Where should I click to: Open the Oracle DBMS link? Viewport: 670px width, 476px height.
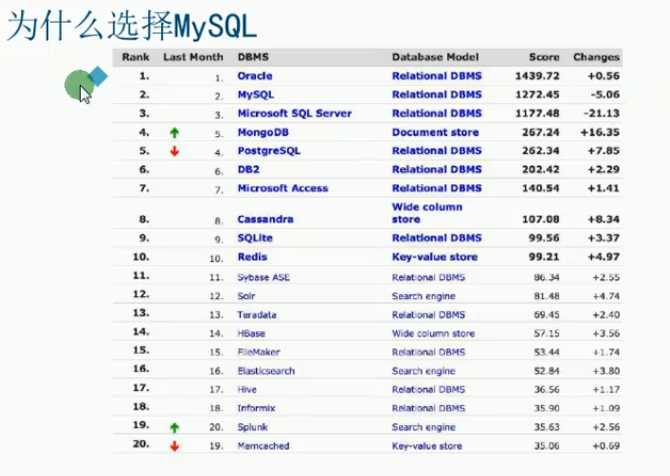point(255,76)
